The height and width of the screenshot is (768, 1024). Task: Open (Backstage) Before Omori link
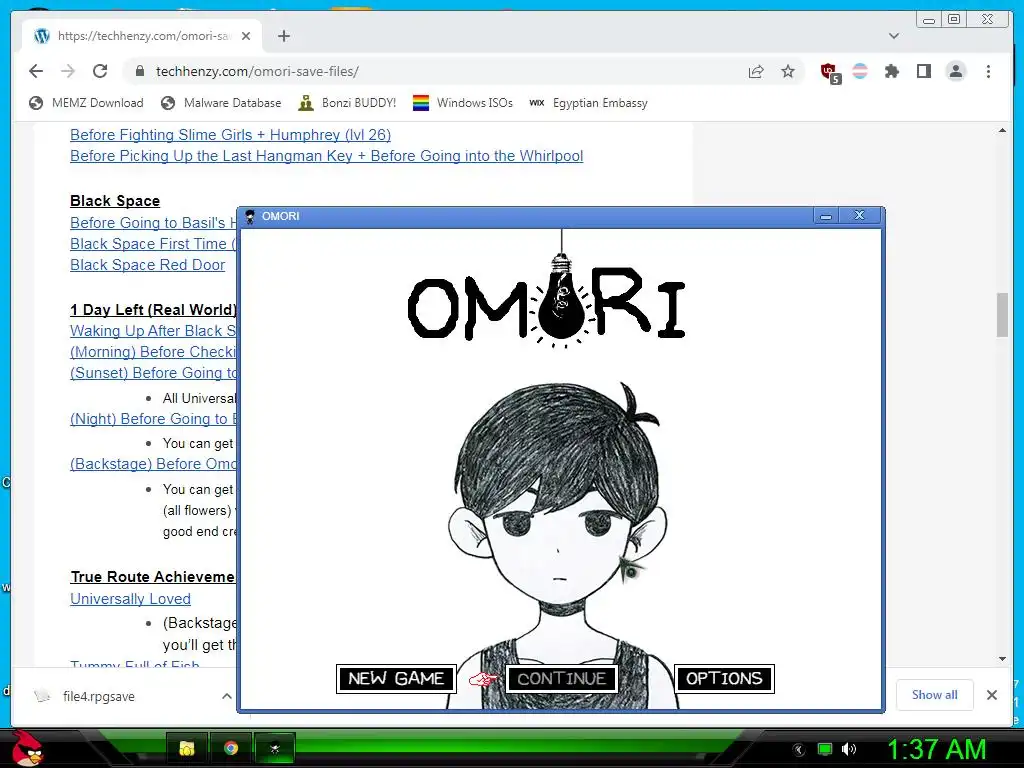tap(153, 464)
